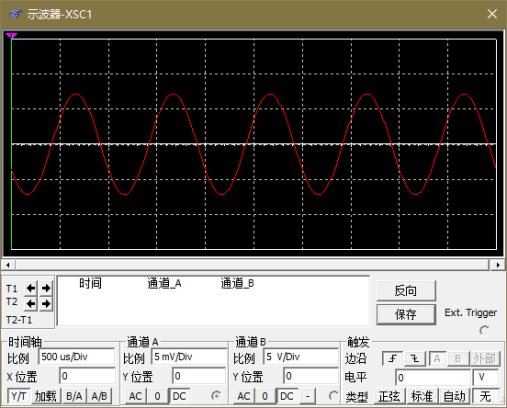Image resolution: width=507 pixels, height=408 pixels.
Task: Click the right scroll arrow under waveform
Action: (x=498, y=265)
